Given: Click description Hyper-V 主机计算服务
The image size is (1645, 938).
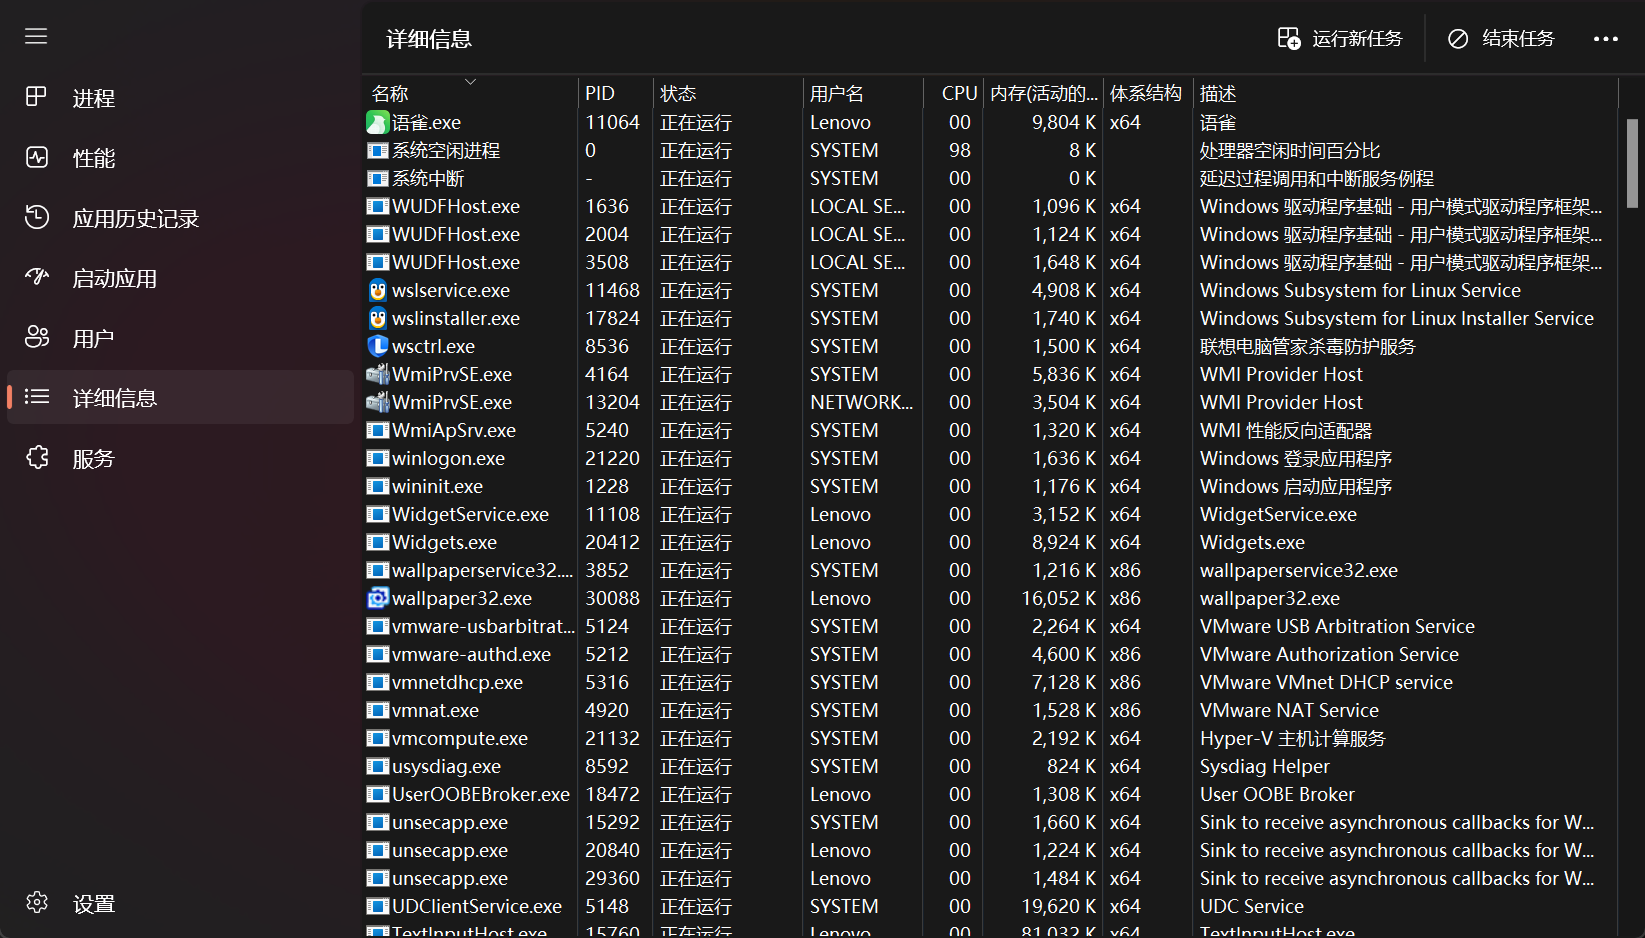Looking at the screenshot, I should (x=1293, y=738).
